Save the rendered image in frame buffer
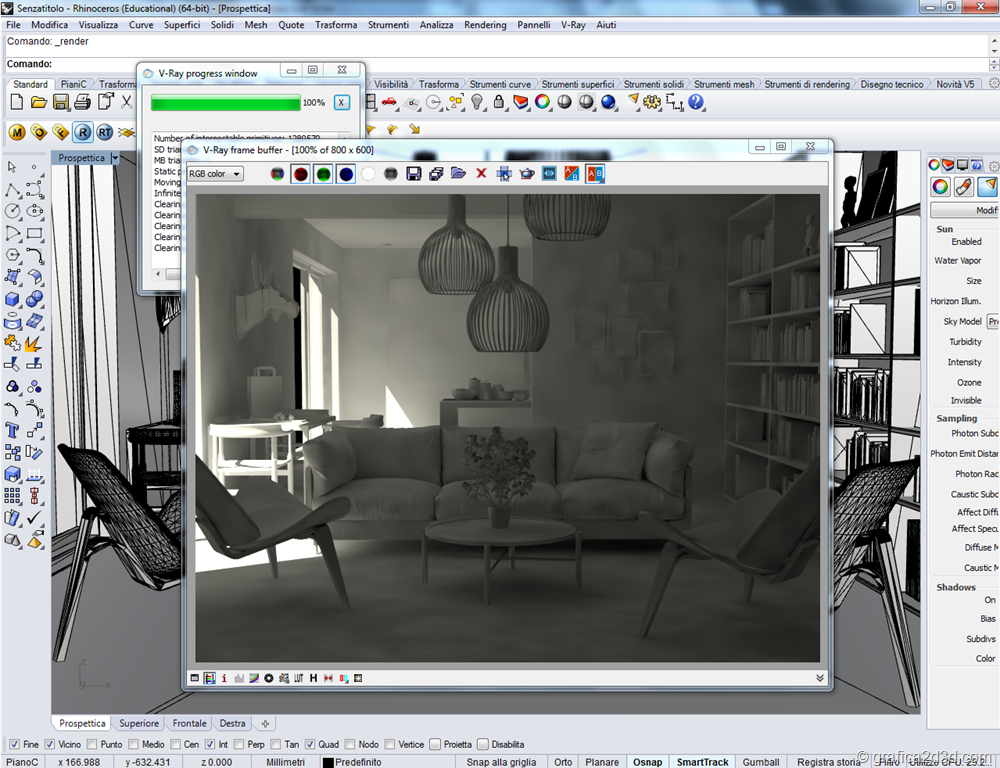Screen dimensions: 1000x768 click(413, 174)
